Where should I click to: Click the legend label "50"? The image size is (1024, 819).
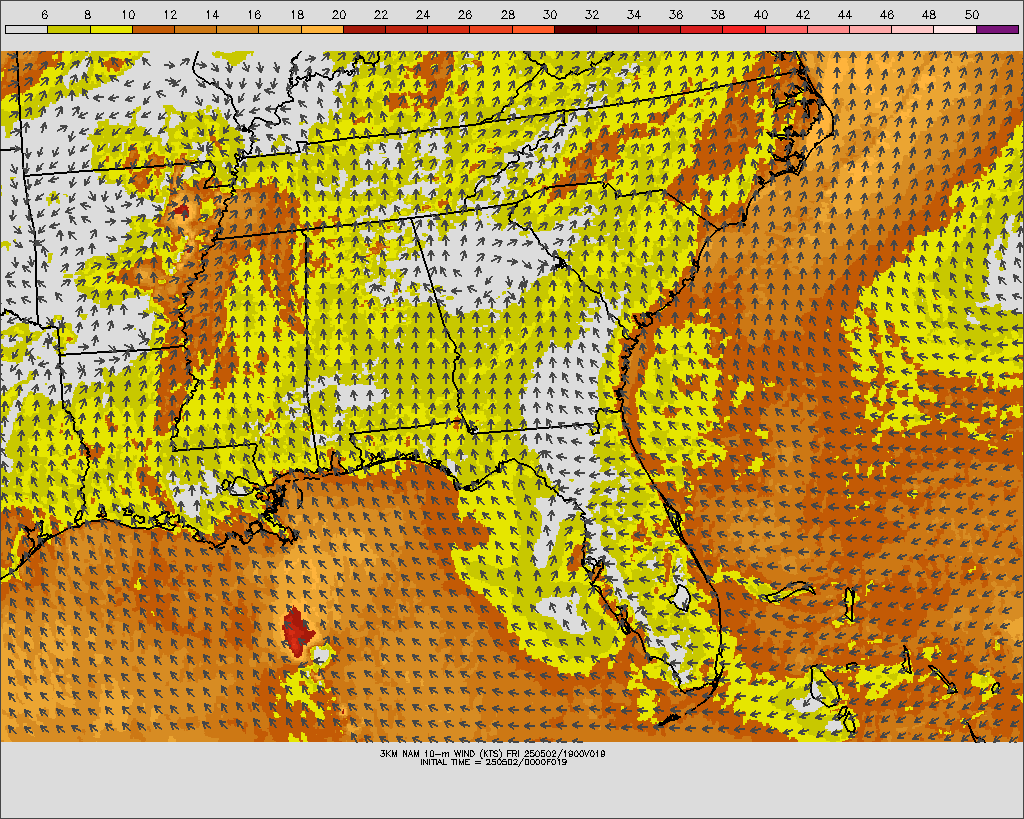pos(972,14)
